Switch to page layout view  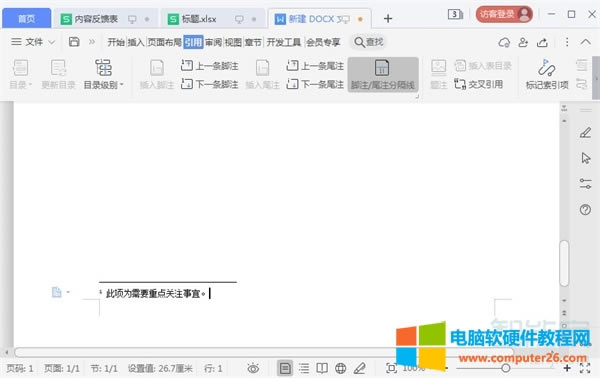(x=285, y=368)
